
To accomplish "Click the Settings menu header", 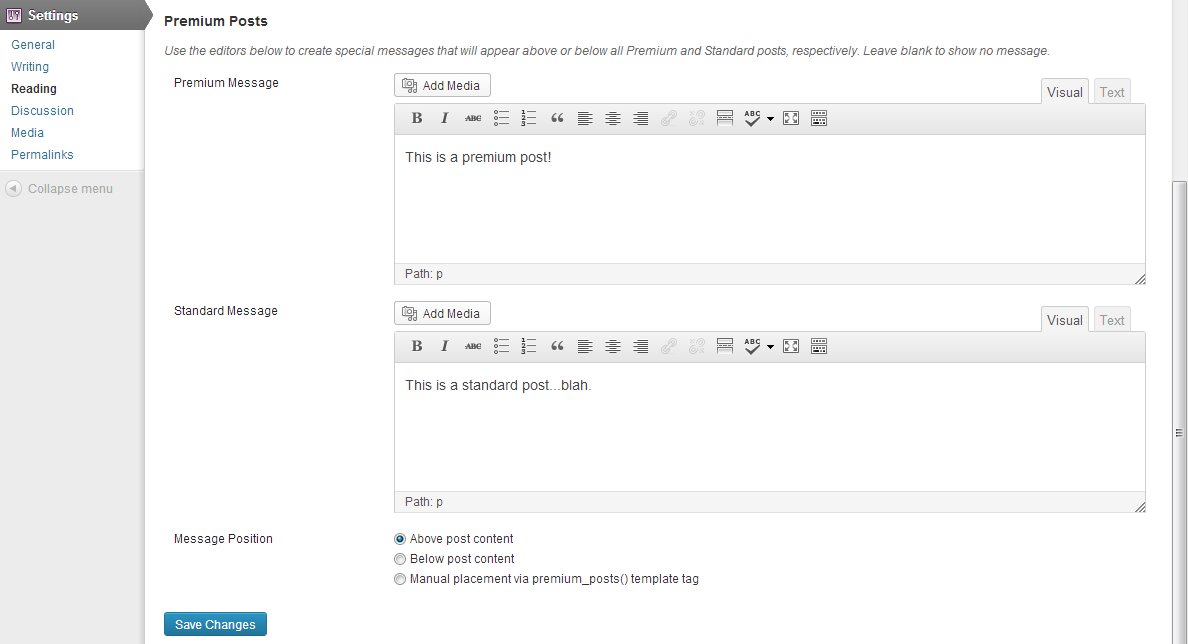I will (x=72, y=15).
